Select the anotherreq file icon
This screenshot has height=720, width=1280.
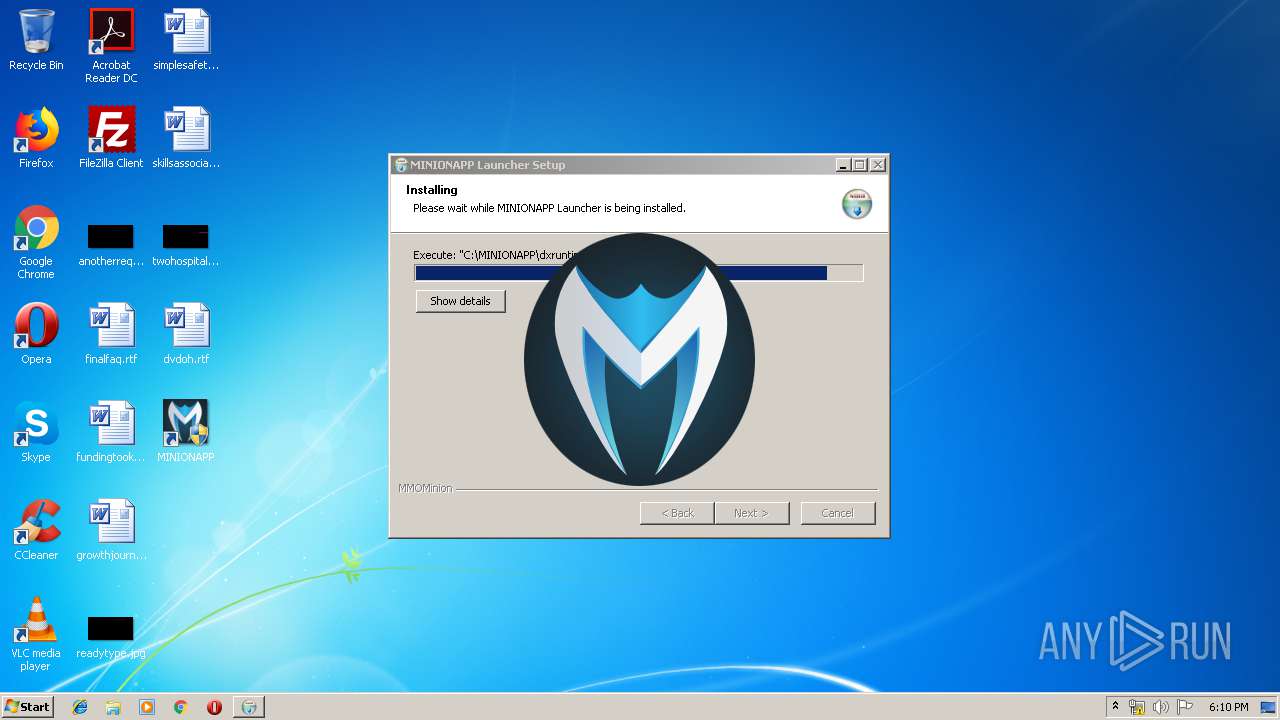[x=111, y=245]
